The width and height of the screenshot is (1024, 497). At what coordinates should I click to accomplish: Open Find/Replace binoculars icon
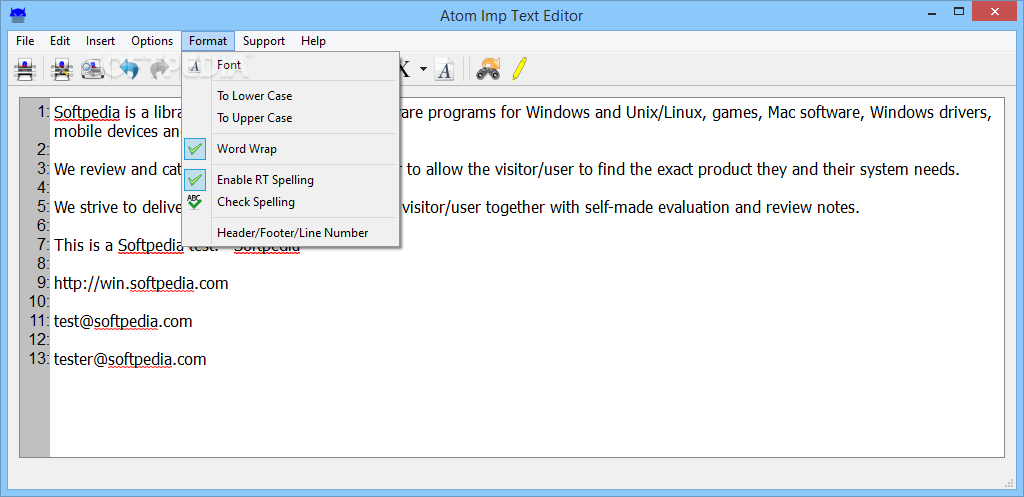488,69
